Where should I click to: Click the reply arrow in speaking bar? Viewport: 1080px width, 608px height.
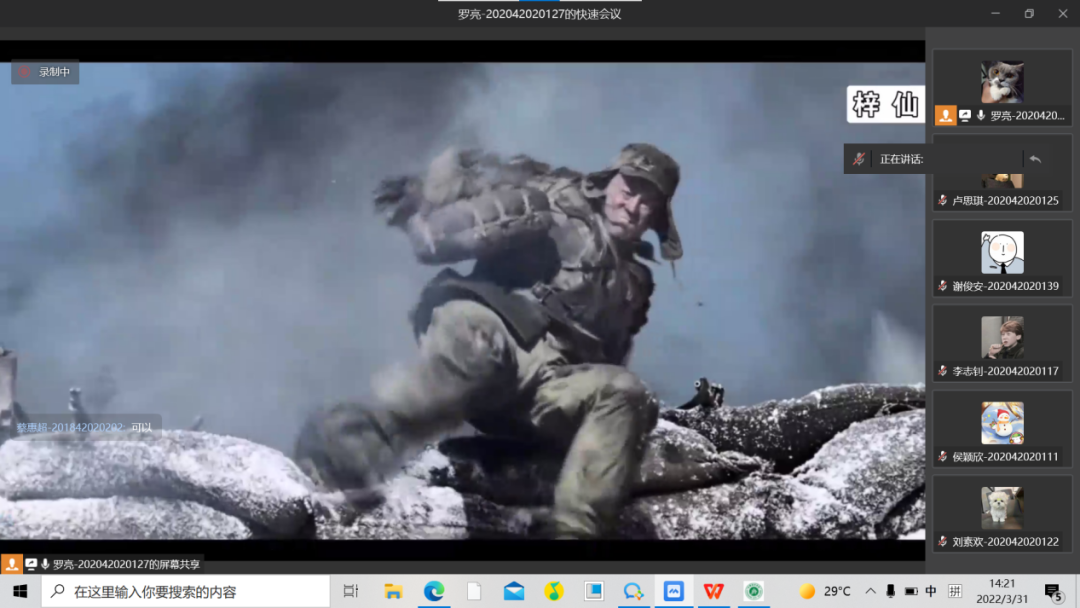1035,159
